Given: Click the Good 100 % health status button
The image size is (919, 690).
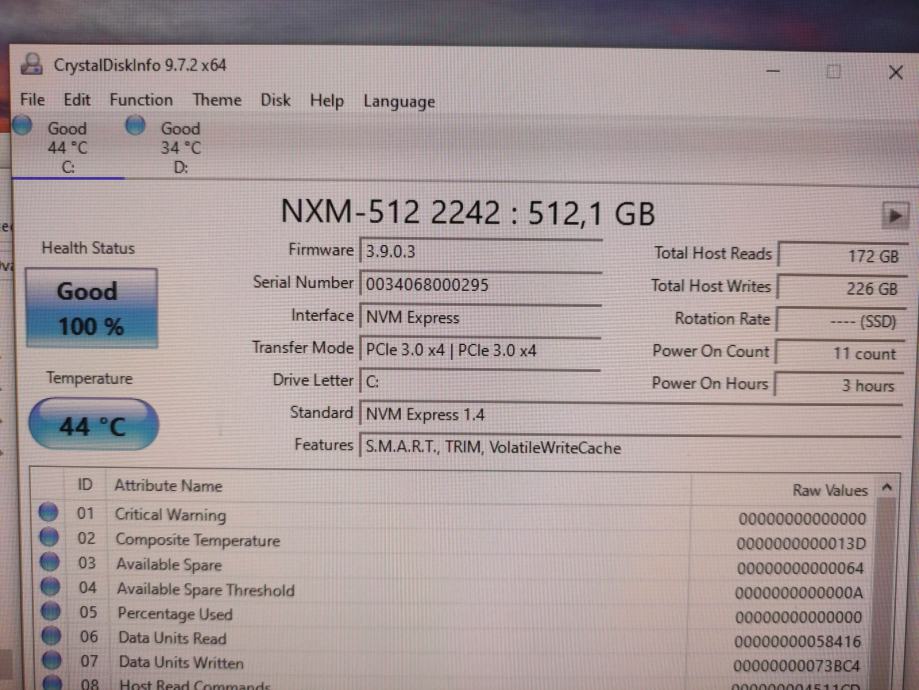Looking at the screenshot, I should (x=91, y=309).
